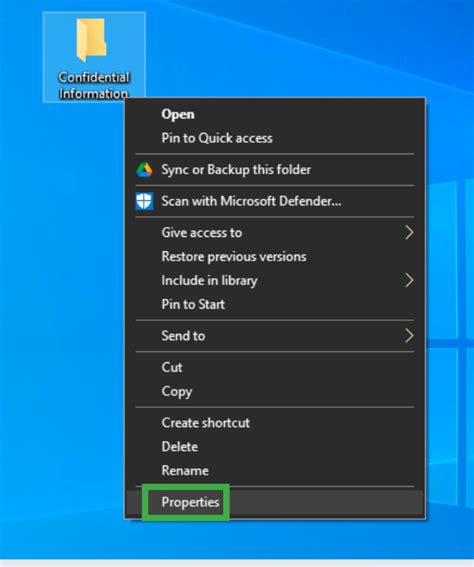Select the Confidential Information folder icon

point(92,40)
